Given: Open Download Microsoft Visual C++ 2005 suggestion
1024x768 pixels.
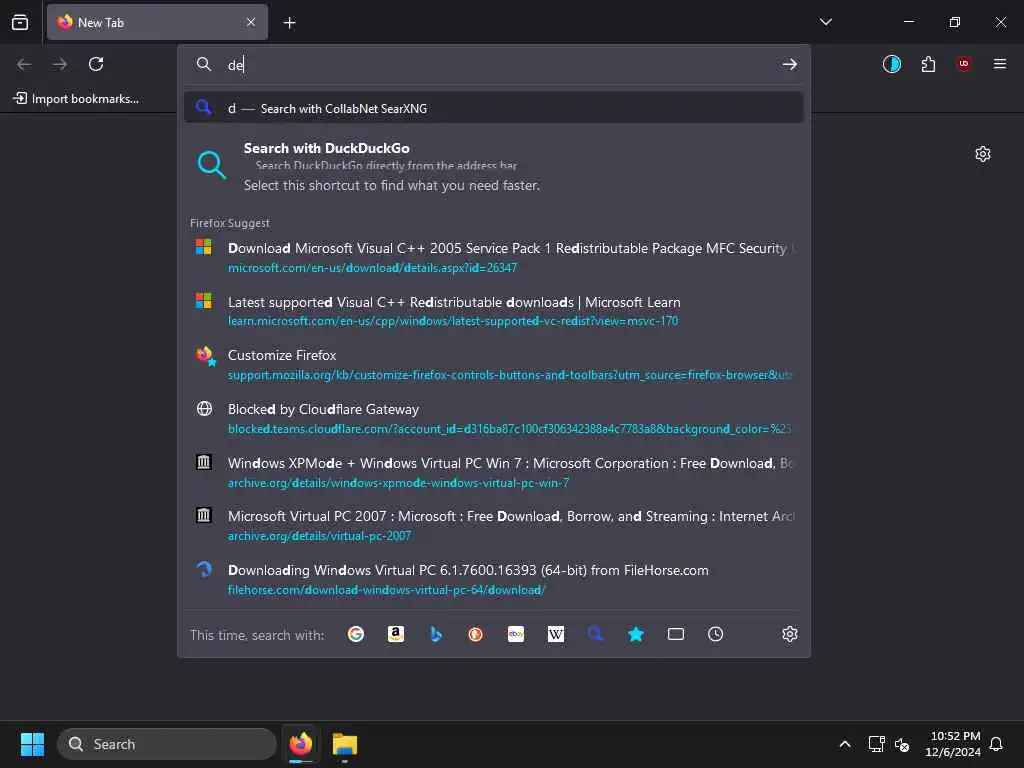Looking at the screenshot, I should pos(494,257).
